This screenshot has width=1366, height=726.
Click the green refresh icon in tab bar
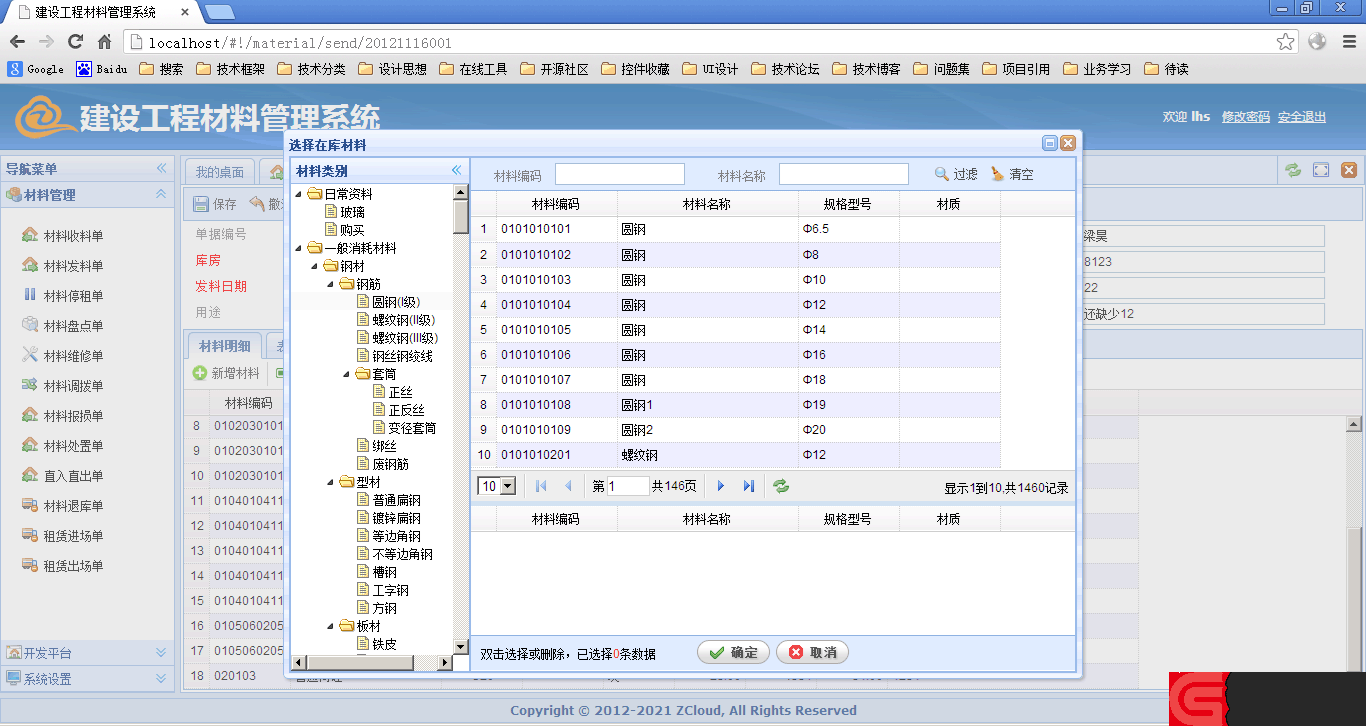pyautogui.click(x=1293, y=170)
